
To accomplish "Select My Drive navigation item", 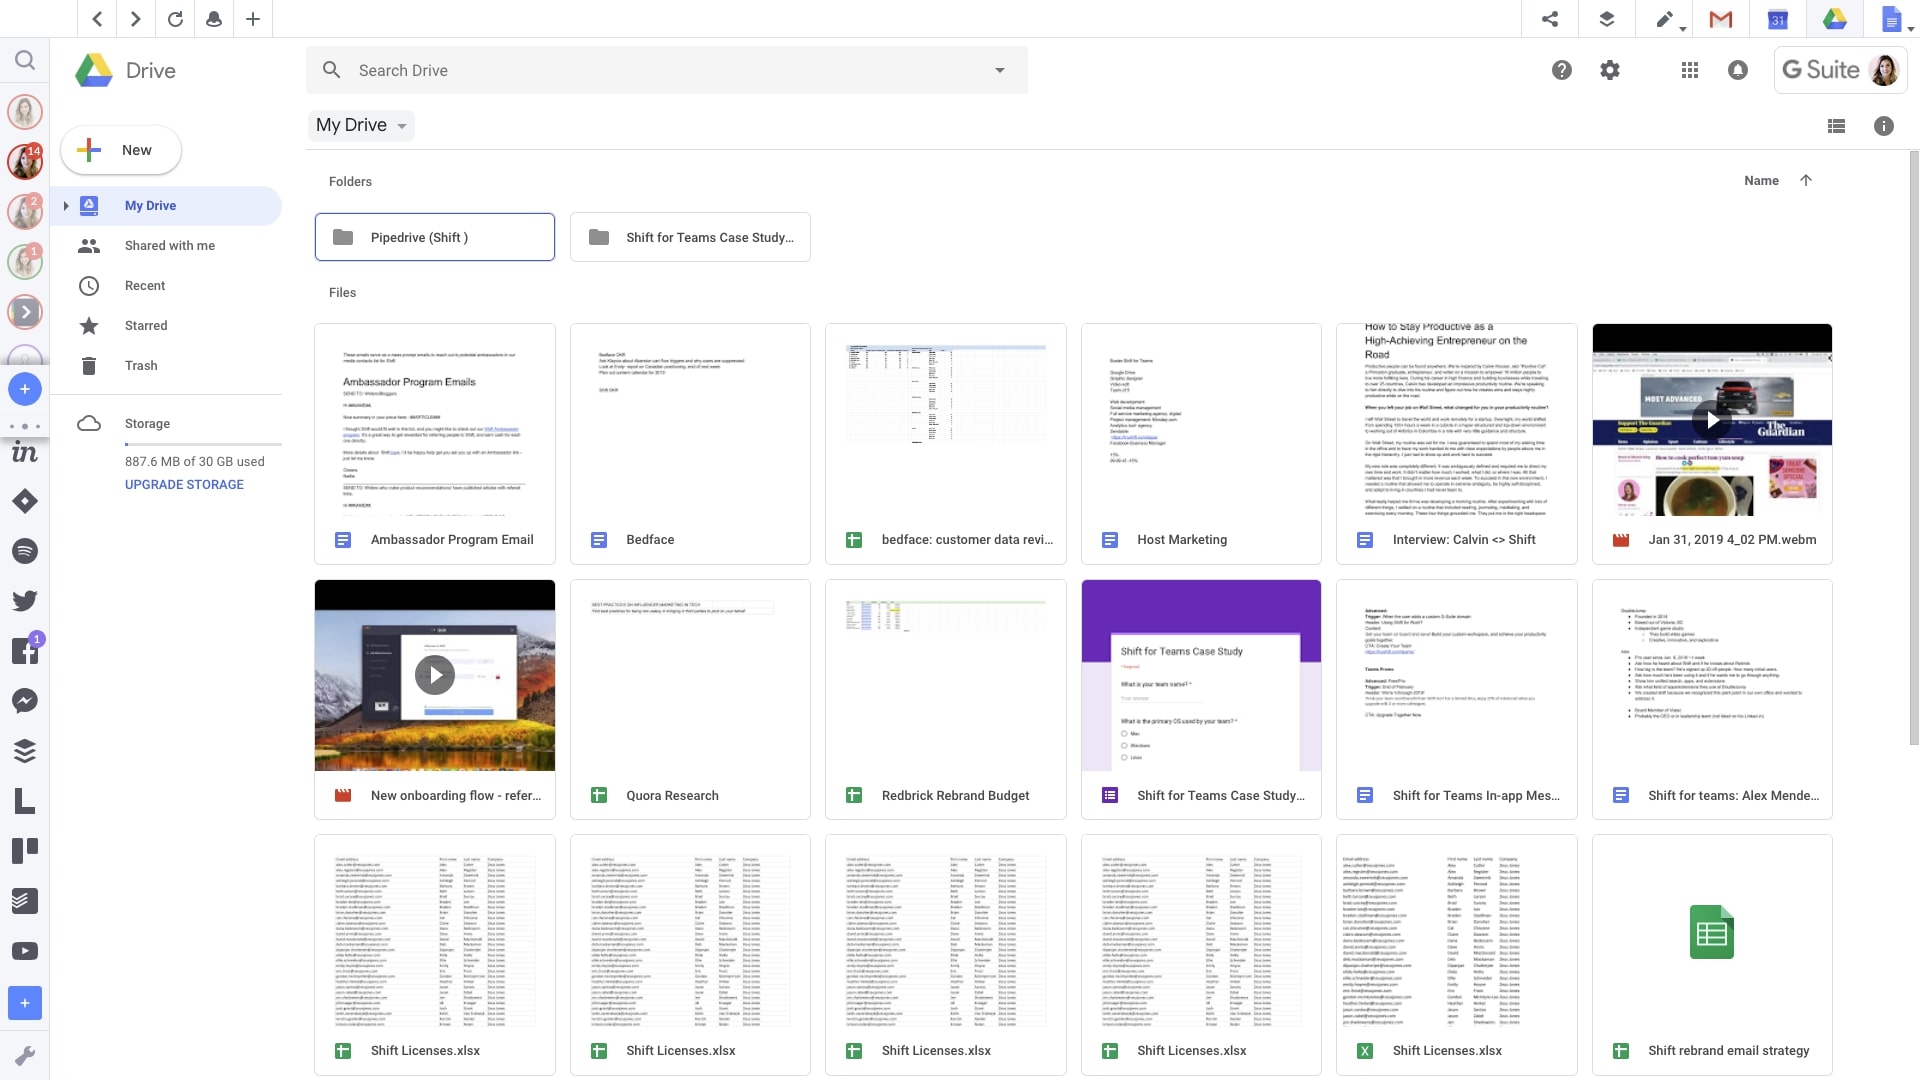I will (149, 204).
